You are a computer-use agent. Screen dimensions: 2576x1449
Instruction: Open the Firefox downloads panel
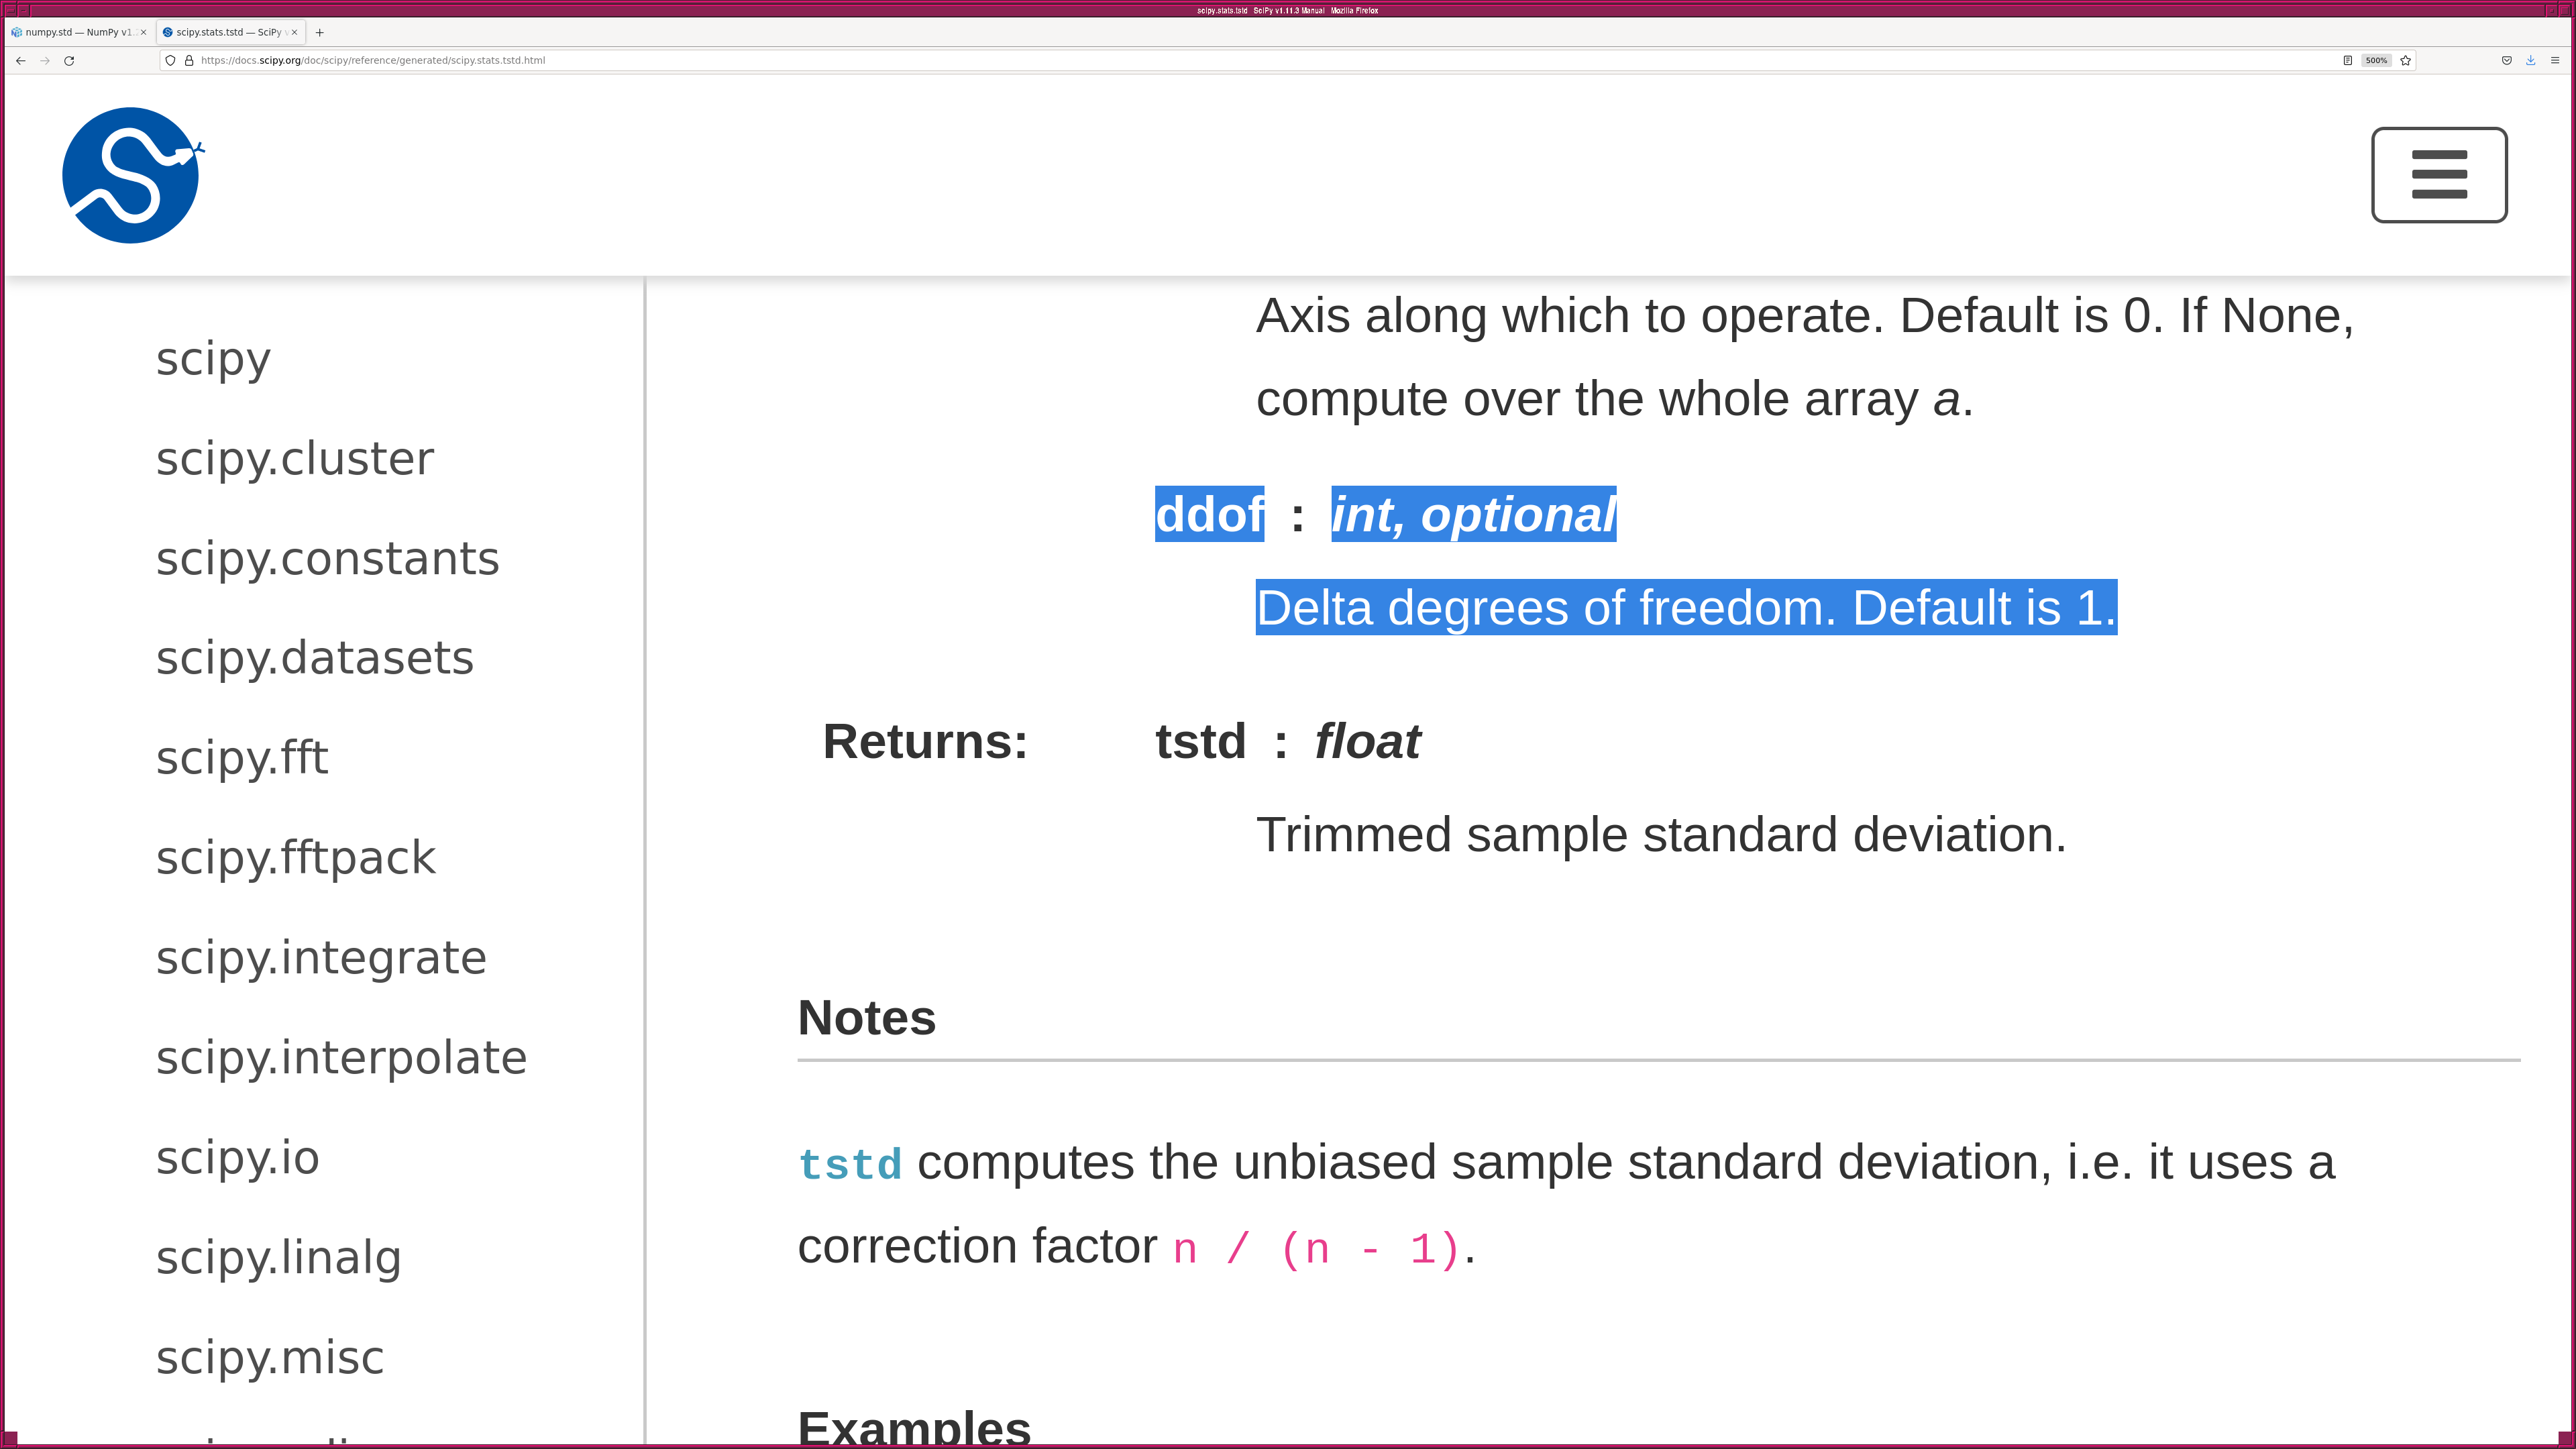point(2530,61)
